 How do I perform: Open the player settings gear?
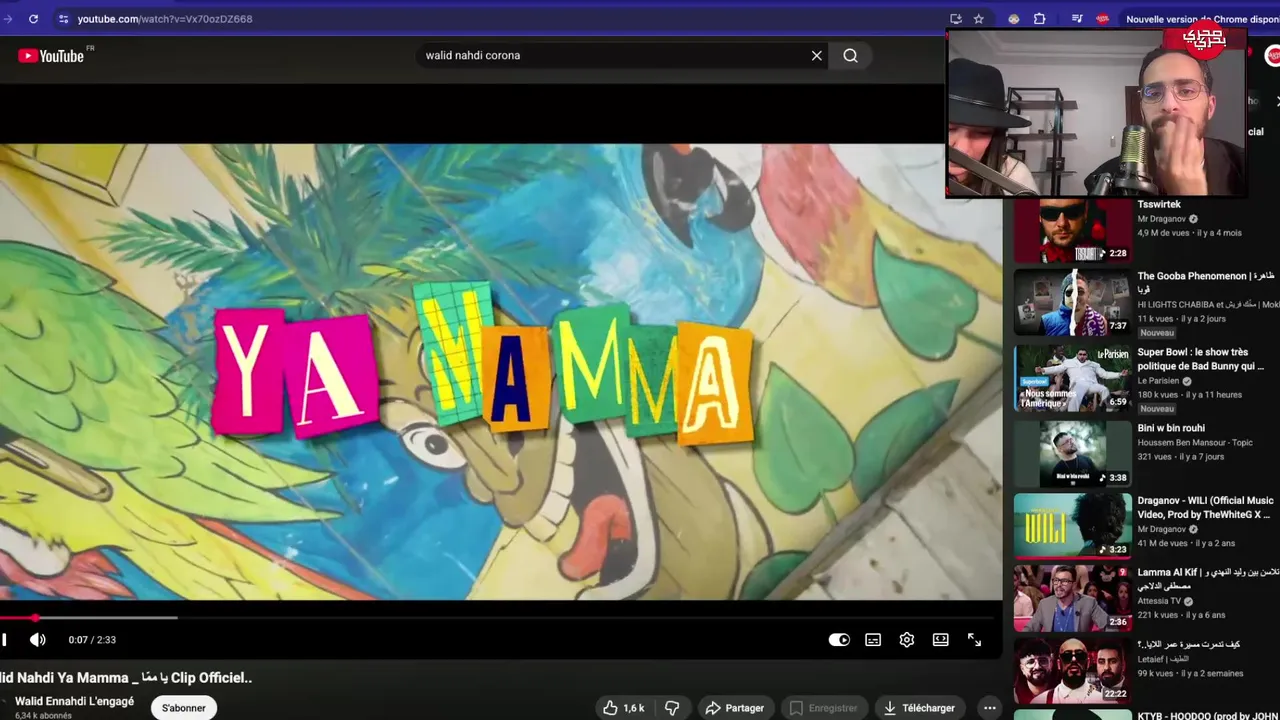[907, 640]
